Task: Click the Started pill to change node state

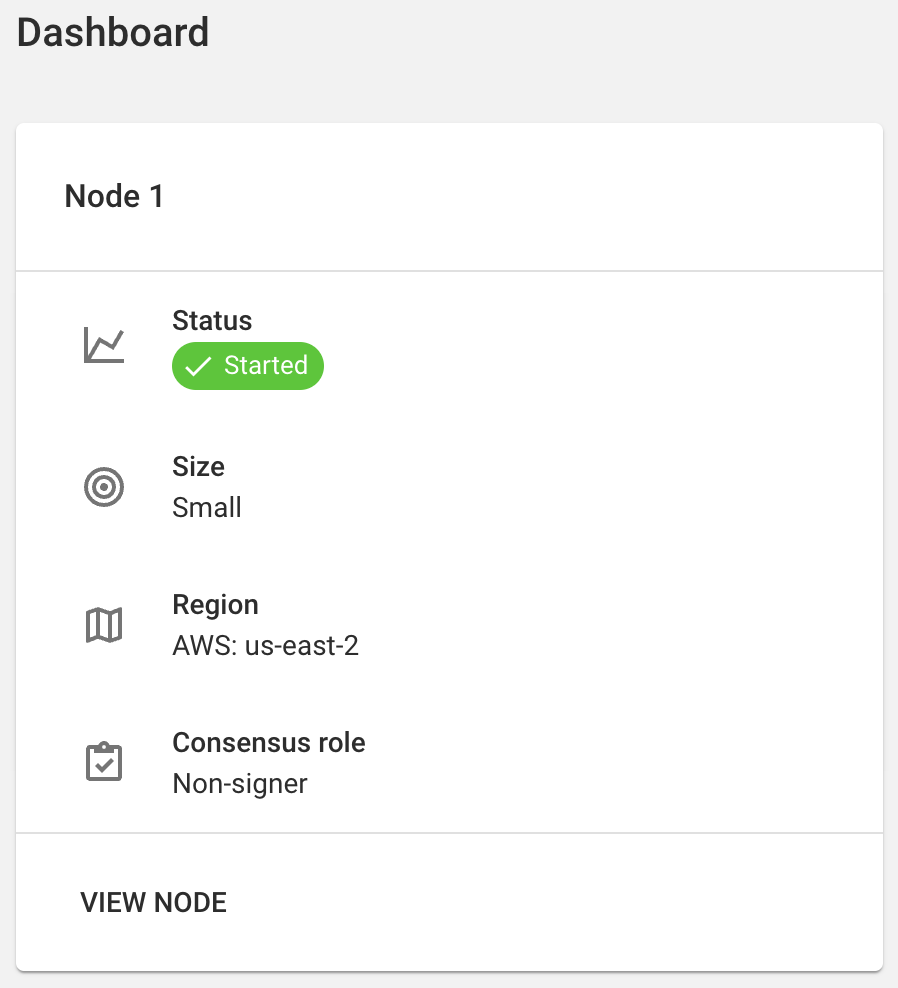Action: tap(247, 365)
